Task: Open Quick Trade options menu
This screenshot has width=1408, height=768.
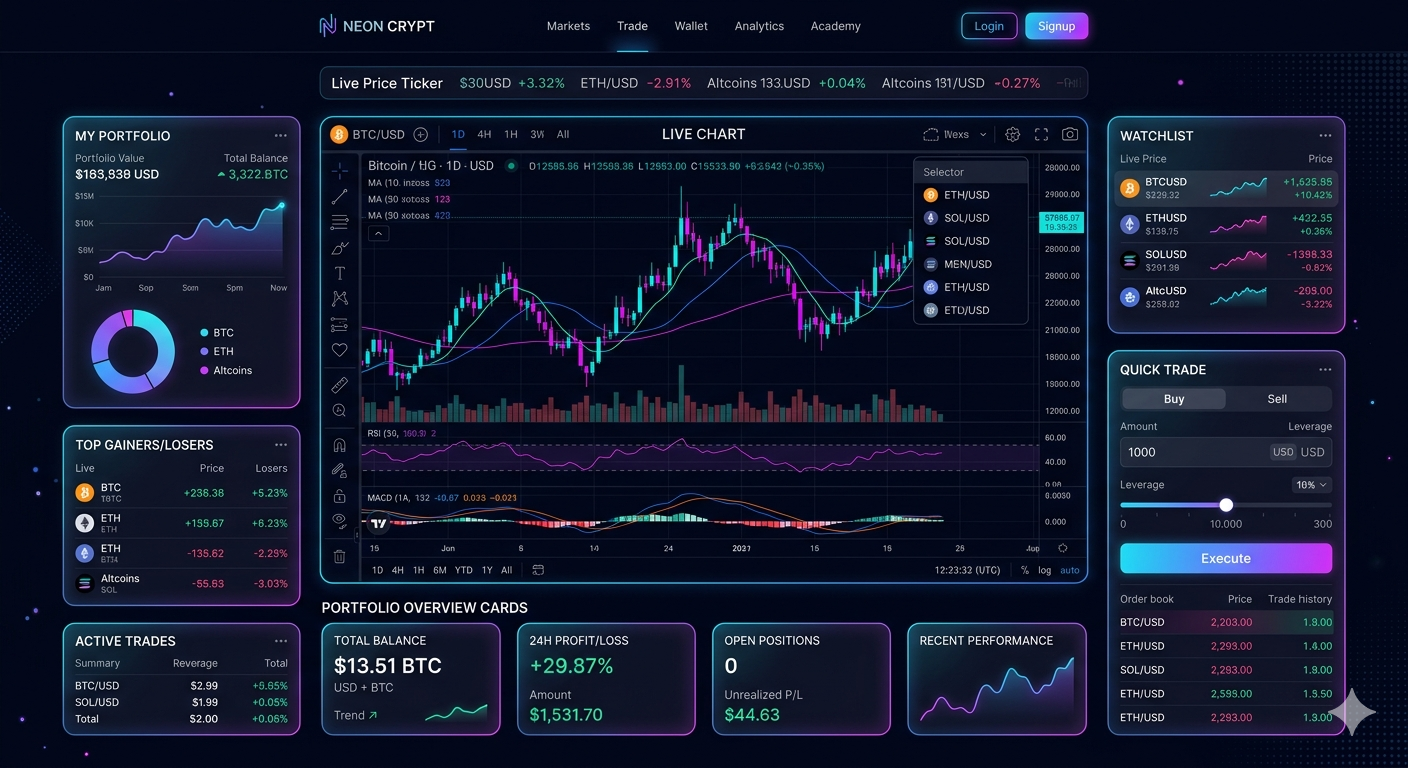Action: point(1325,370)
